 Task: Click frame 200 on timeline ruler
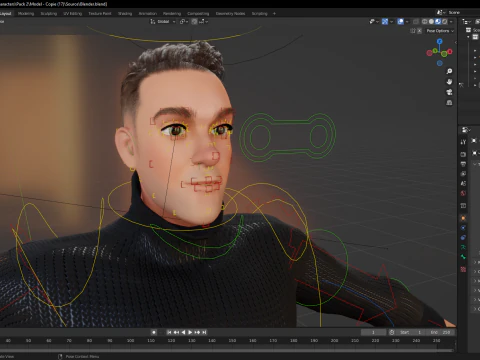[334, 341]
